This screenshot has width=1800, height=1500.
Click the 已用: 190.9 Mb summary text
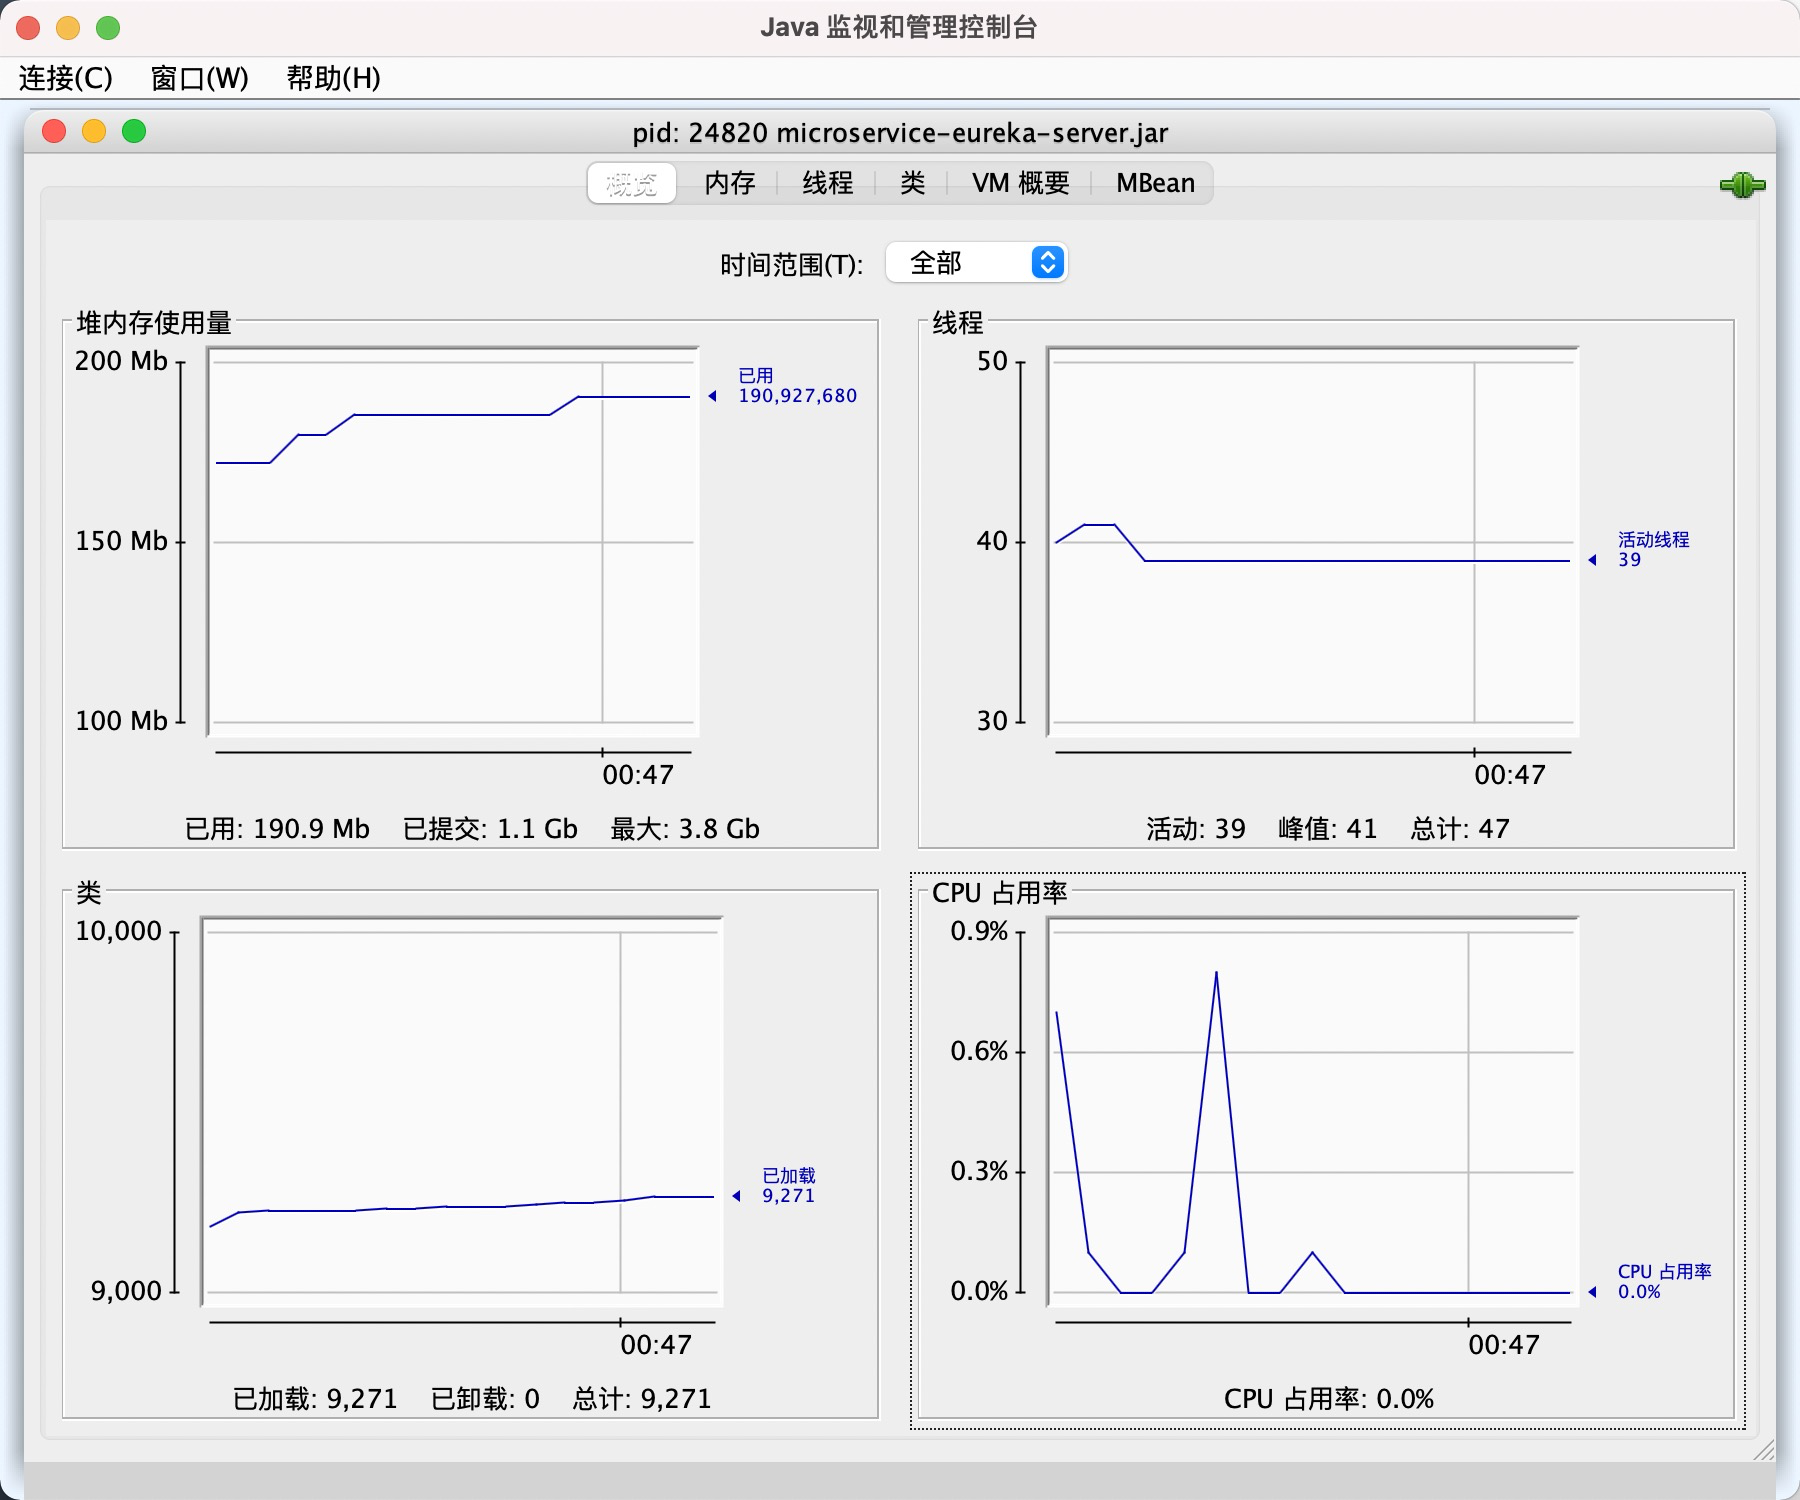(277, 829)
